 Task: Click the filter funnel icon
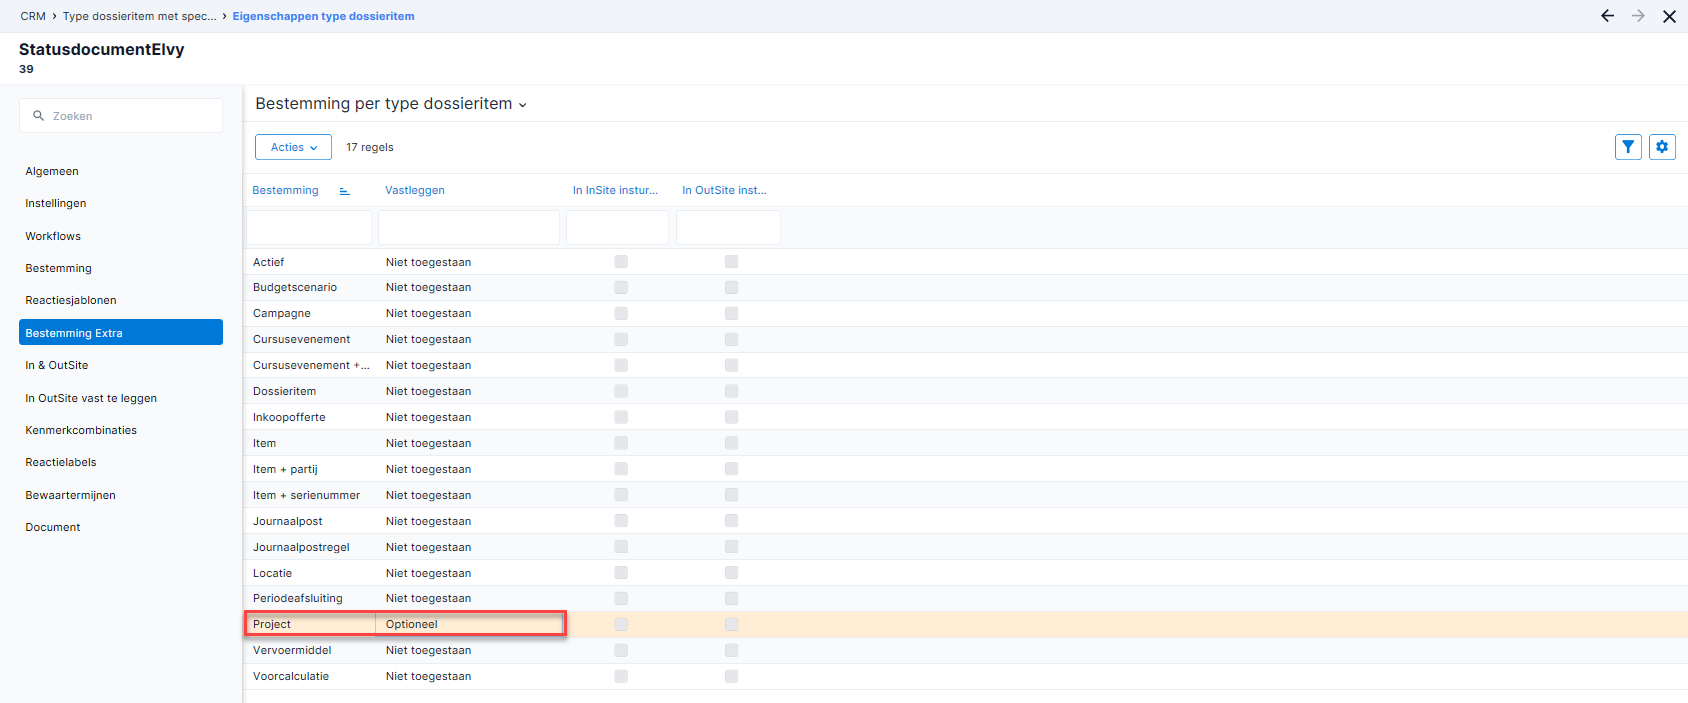pyautogui.click(x=1628, y=147)
